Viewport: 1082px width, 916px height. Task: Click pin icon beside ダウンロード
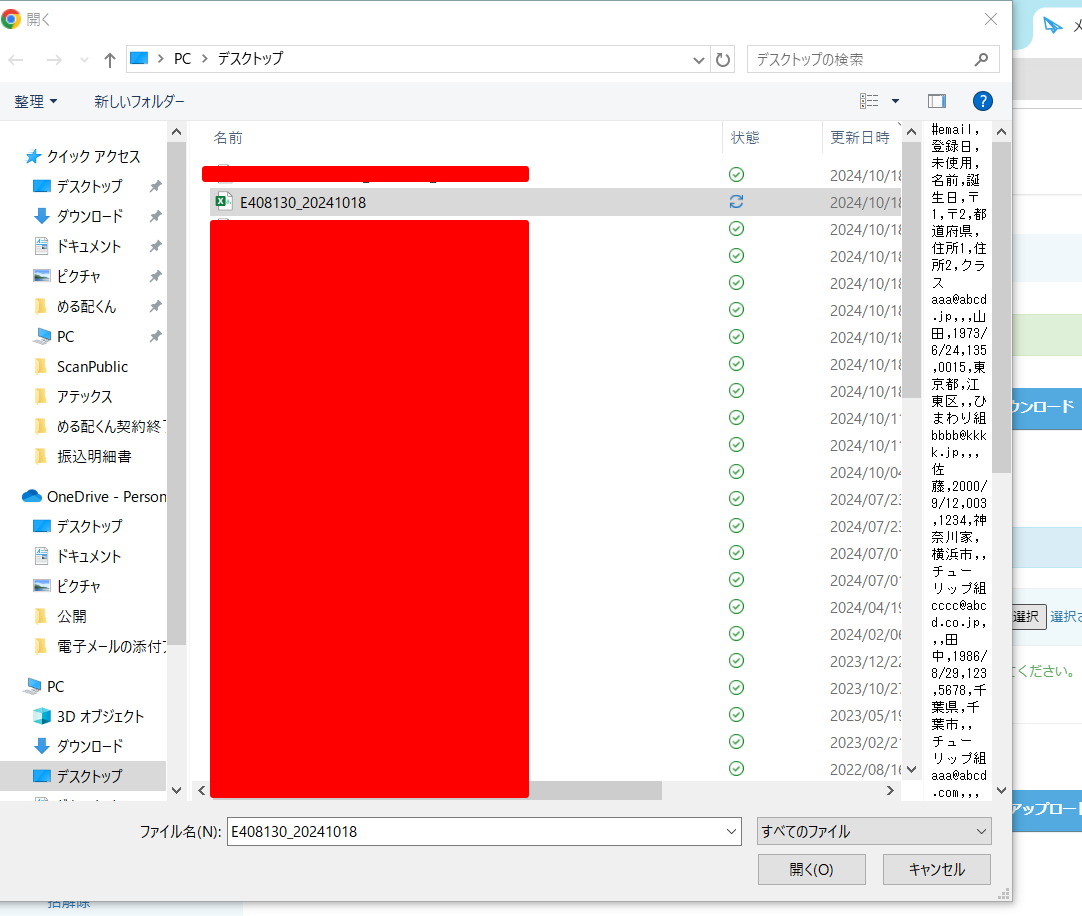point(155,216)
